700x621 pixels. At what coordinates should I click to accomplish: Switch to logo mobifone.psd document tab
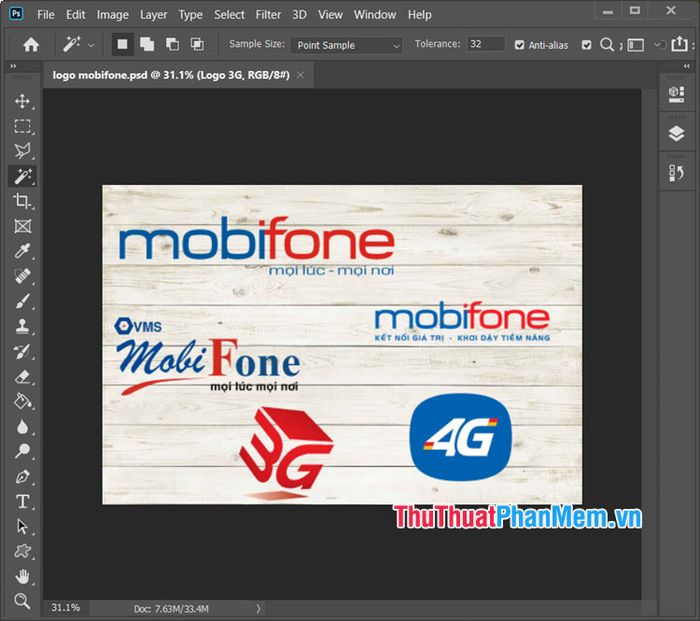[171, 75]
